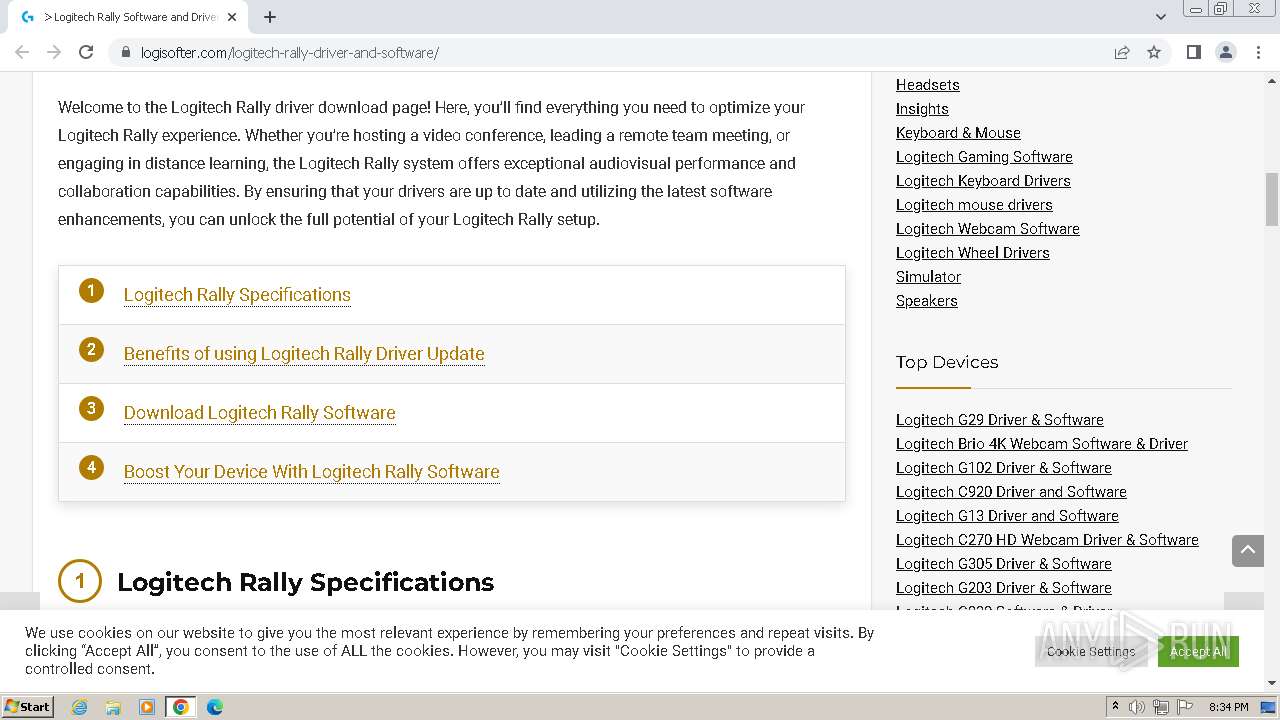Accept all cookies
Screen dimensions: 1280x720
[x=1198, y=651]
